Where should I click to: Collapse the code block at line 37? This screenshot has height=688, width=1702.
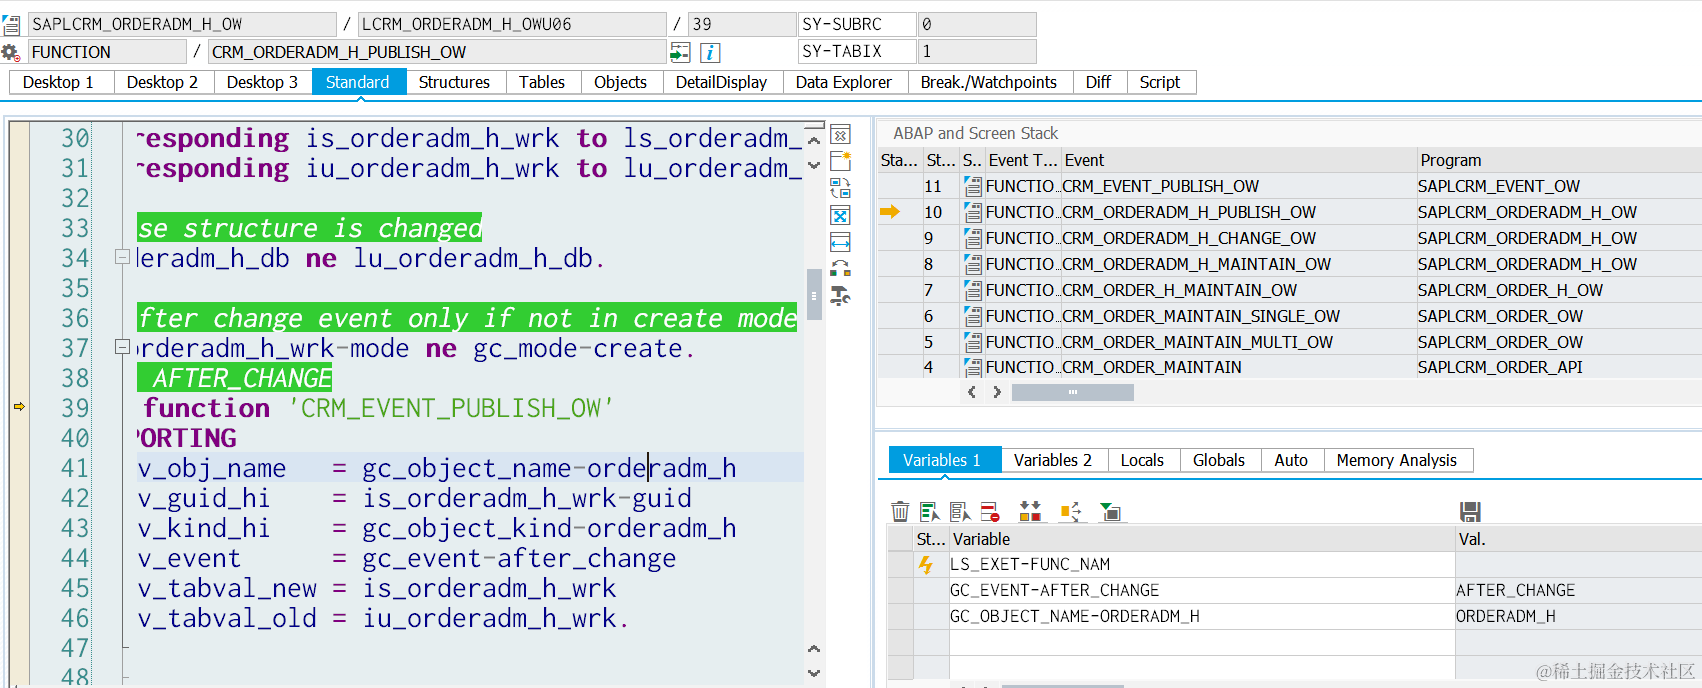coord(122,347)
